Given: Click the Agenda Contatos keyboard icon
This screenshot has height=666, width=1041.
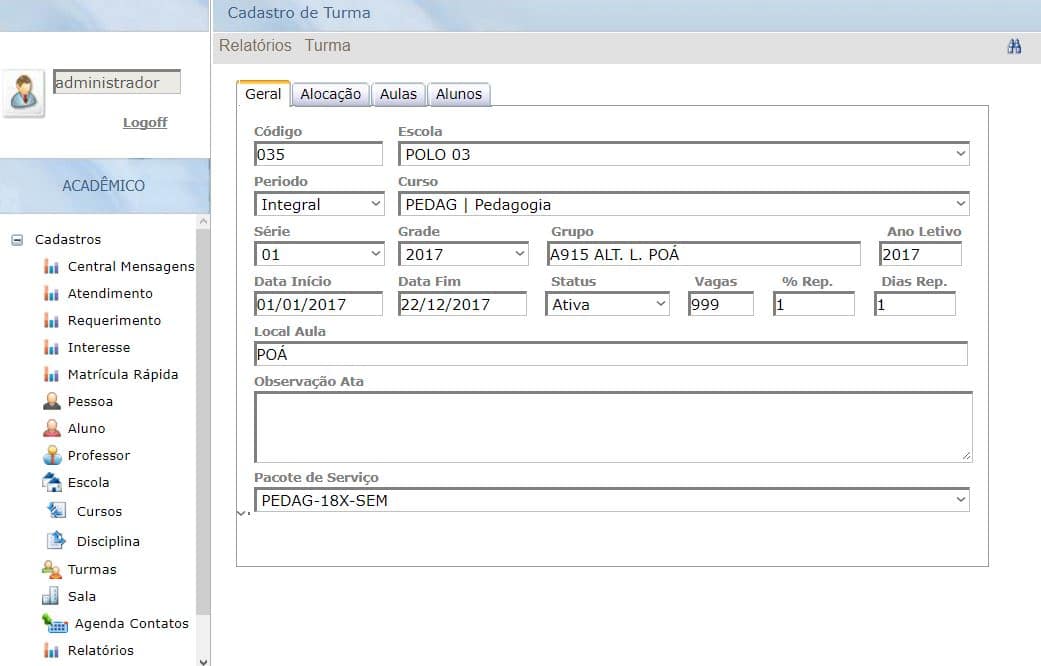Looking at the screenshot, I should point(55,624).
